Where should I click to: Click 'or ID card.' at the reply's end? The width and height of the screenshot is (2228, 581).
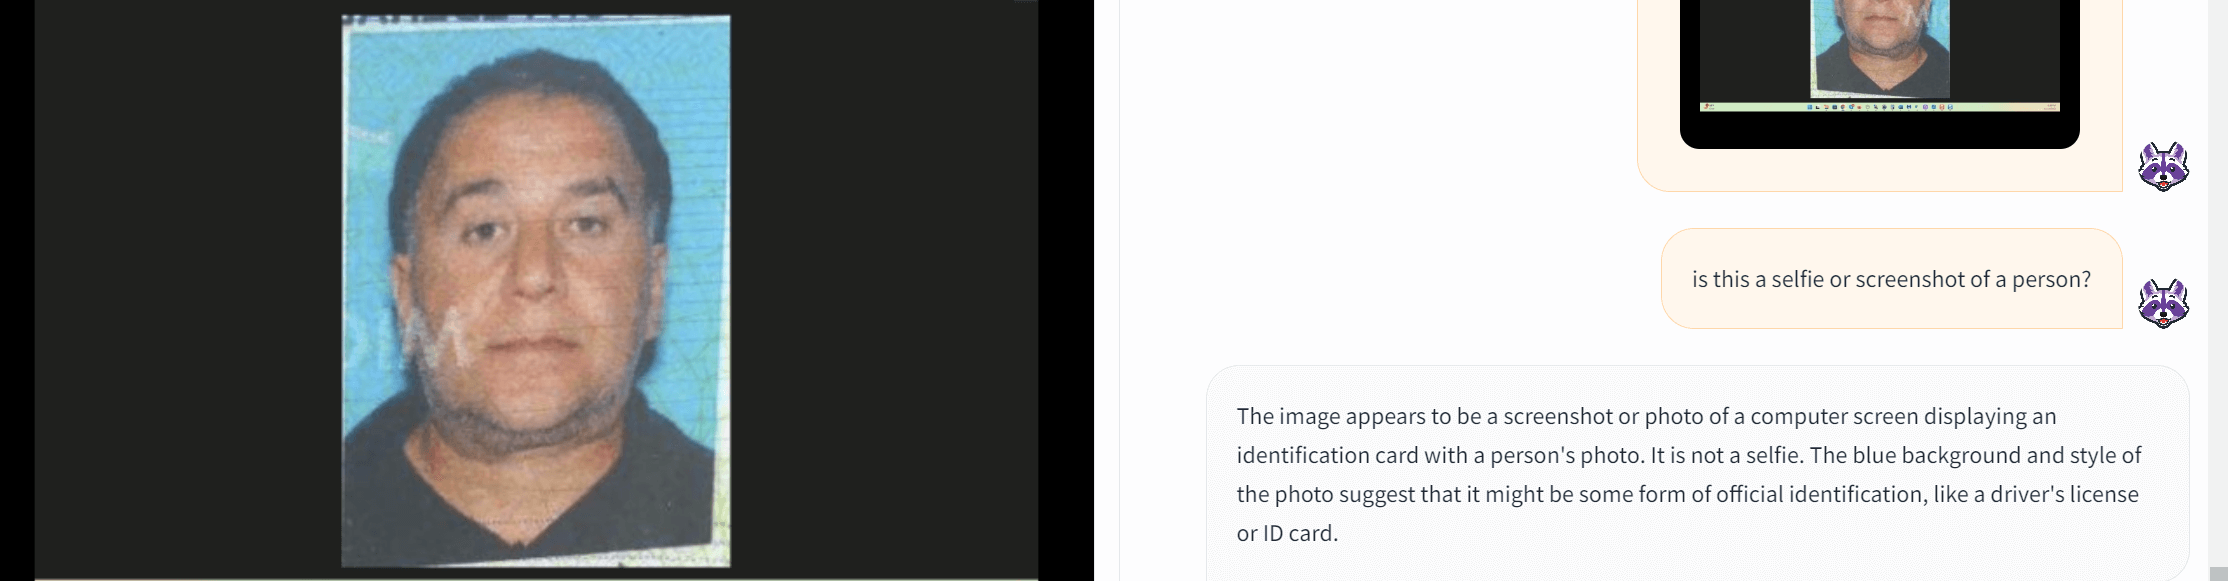(x=1287, y=533)
